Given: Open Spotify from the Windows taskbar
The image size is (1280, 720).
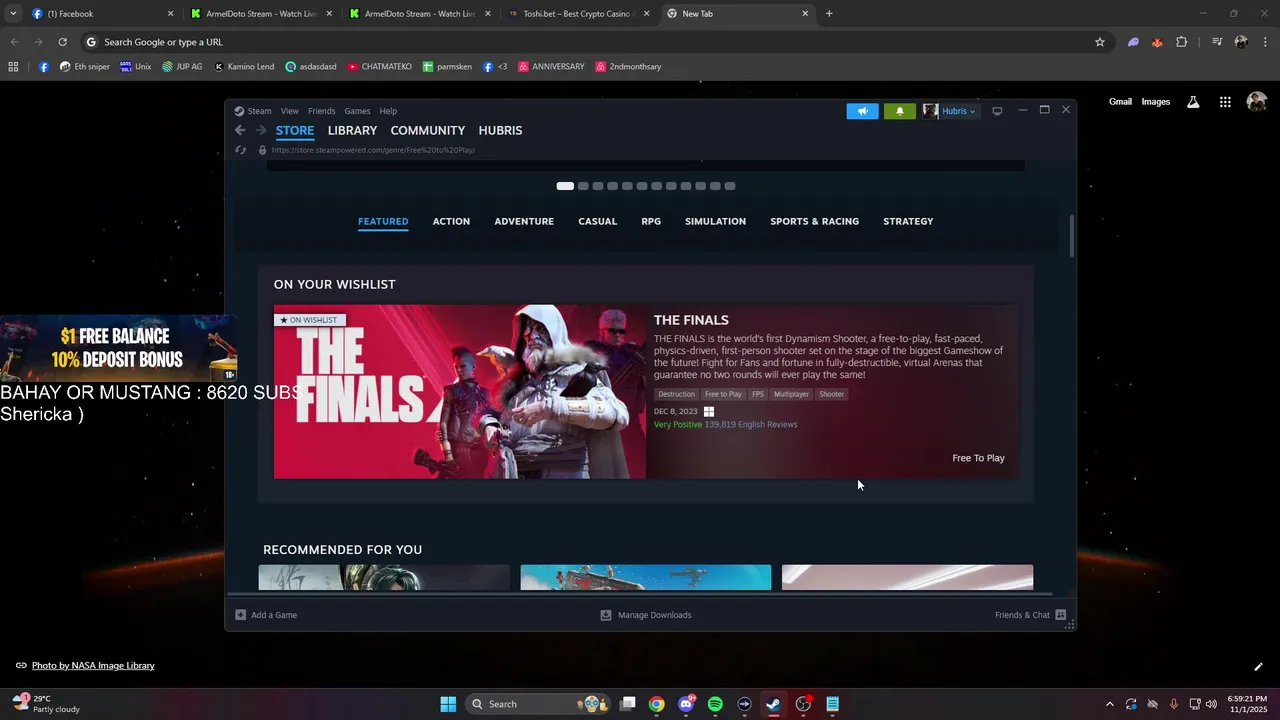Looking at the screenshot, I should pyautogui.click(x=715, y=704).
